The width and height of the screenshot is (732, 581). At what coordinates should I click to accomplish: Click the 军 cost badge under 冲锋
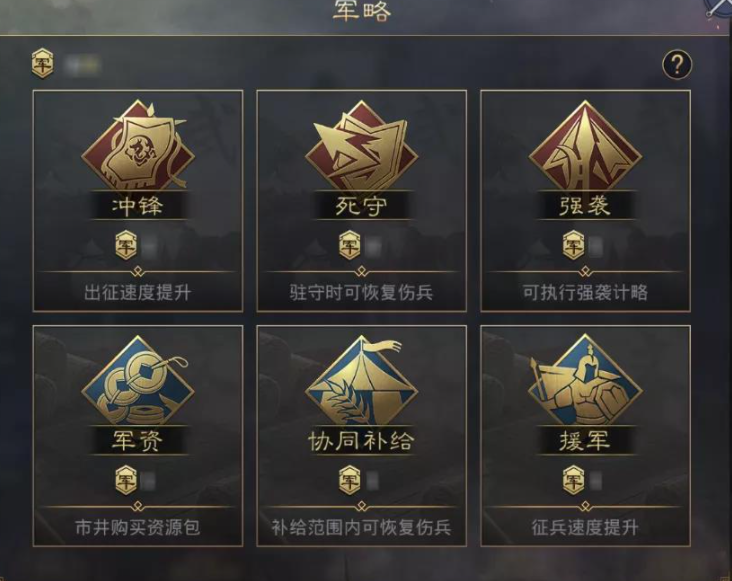point(126,245)
